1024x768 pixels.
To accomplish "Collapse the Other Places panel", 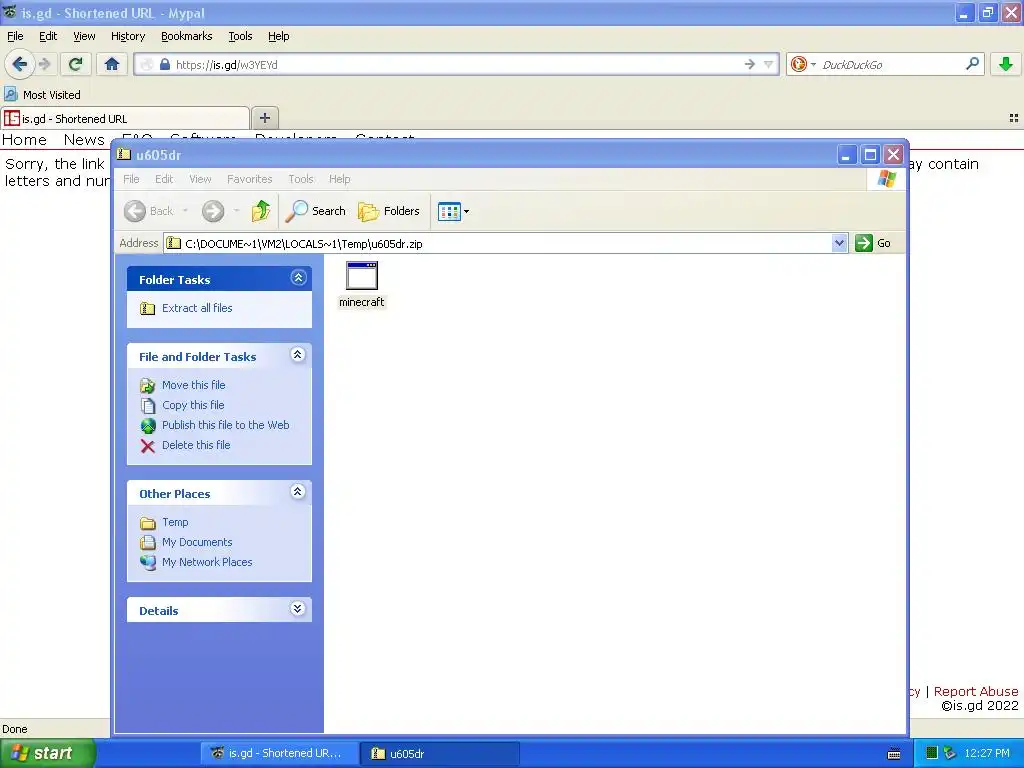I will 298,492.
